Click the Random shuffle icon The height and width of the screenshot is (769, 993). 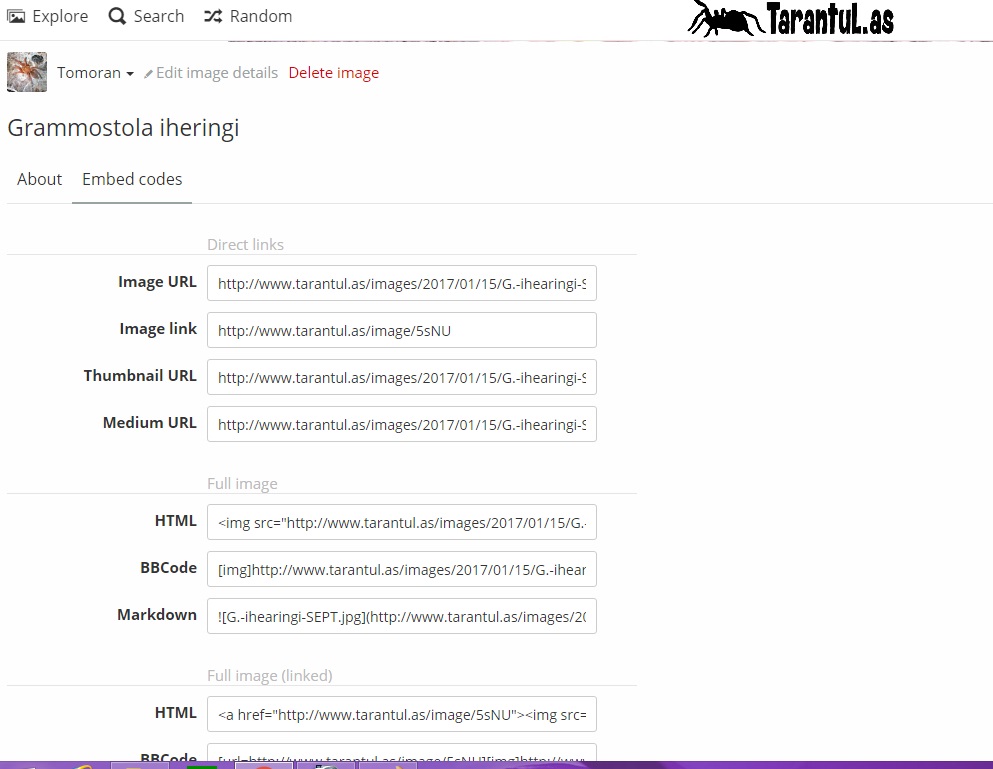tap(212, 16)
